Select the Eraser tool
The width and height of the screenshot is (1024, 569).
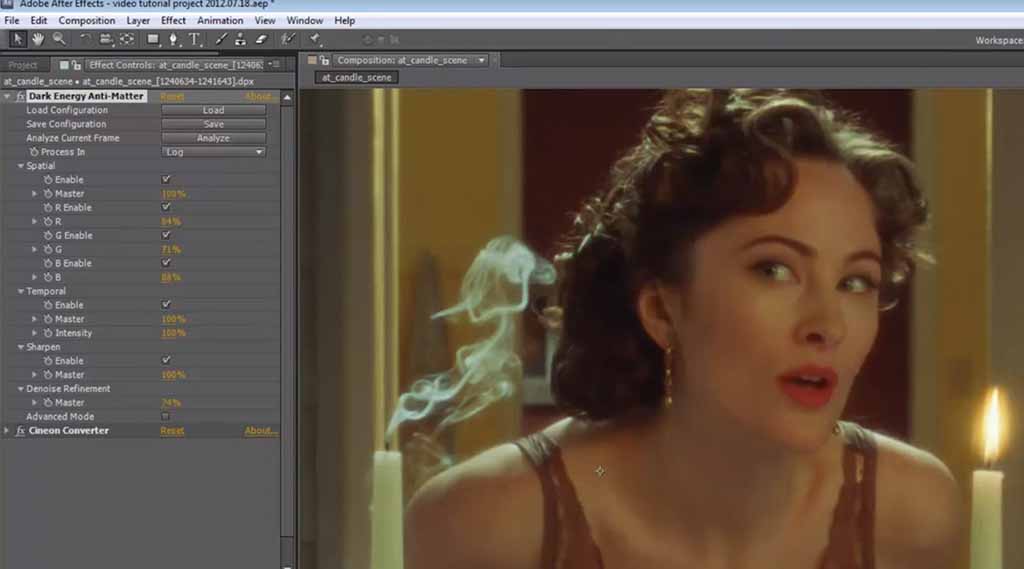(x=261, y=39)
